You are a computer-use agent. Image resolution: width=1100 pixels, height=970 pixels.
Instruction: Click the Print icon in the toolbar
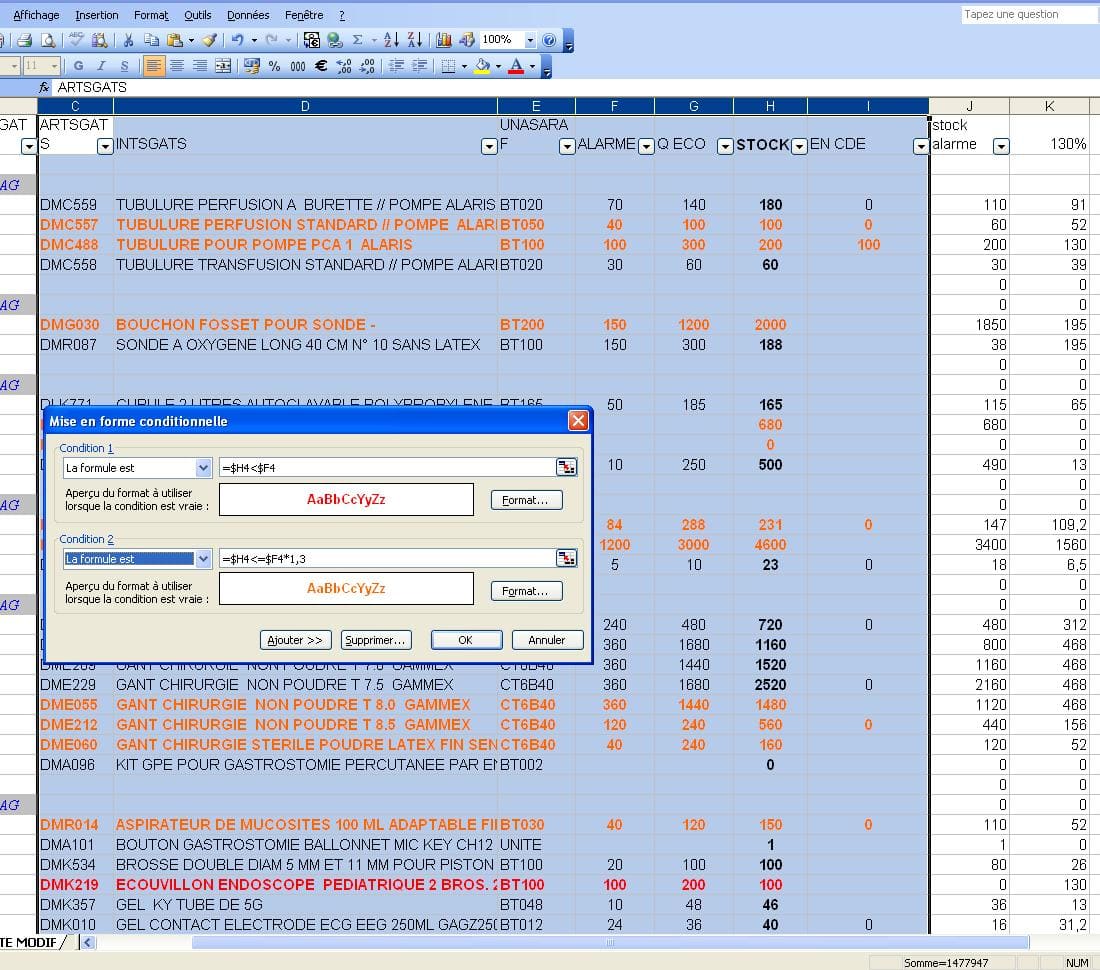click(25, 41)
